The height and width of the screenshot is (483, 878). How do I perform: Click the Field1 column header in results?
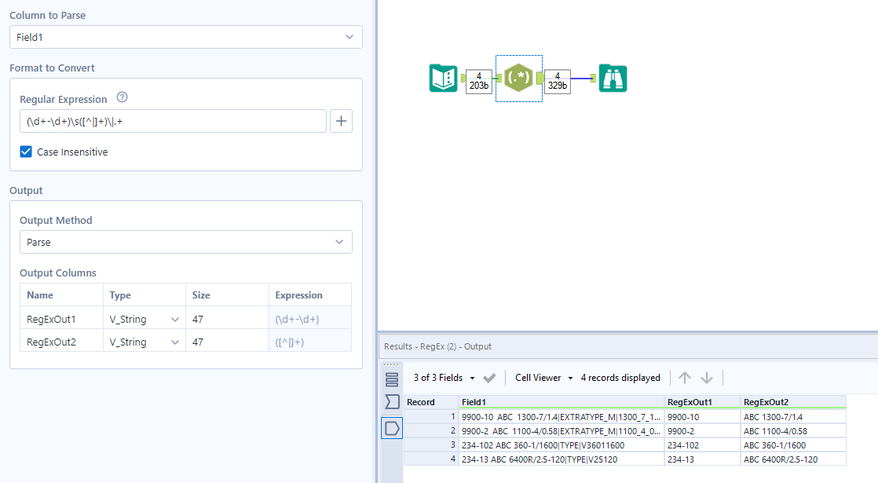pyautogui.click(x=562, y=402)
